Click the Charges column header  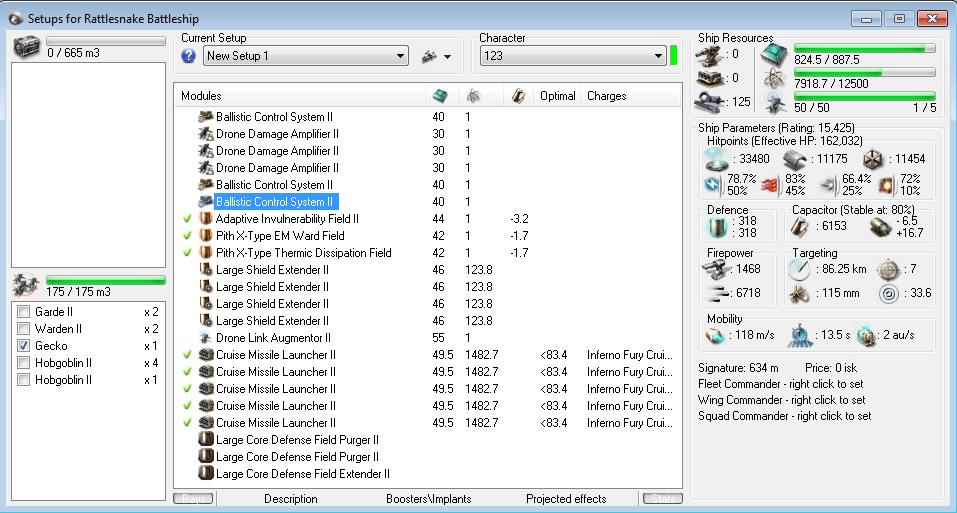[630, 96]
